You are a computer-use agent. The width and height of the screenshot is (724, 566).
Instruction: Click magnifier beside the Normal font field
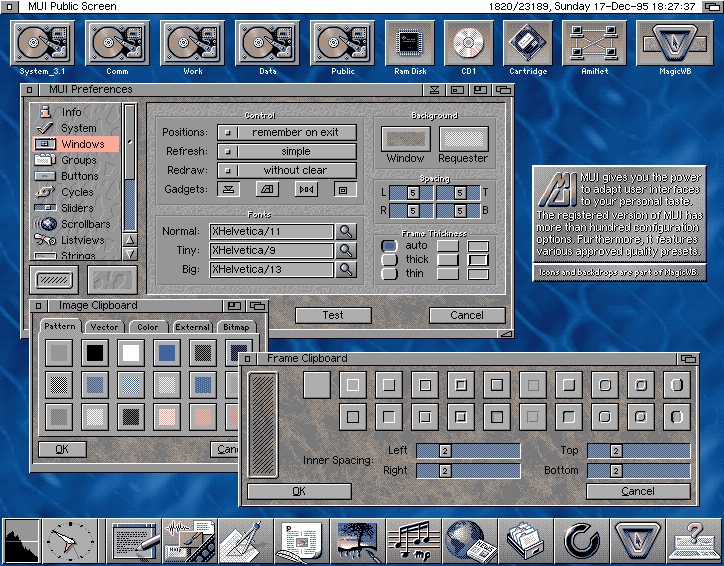346,232
